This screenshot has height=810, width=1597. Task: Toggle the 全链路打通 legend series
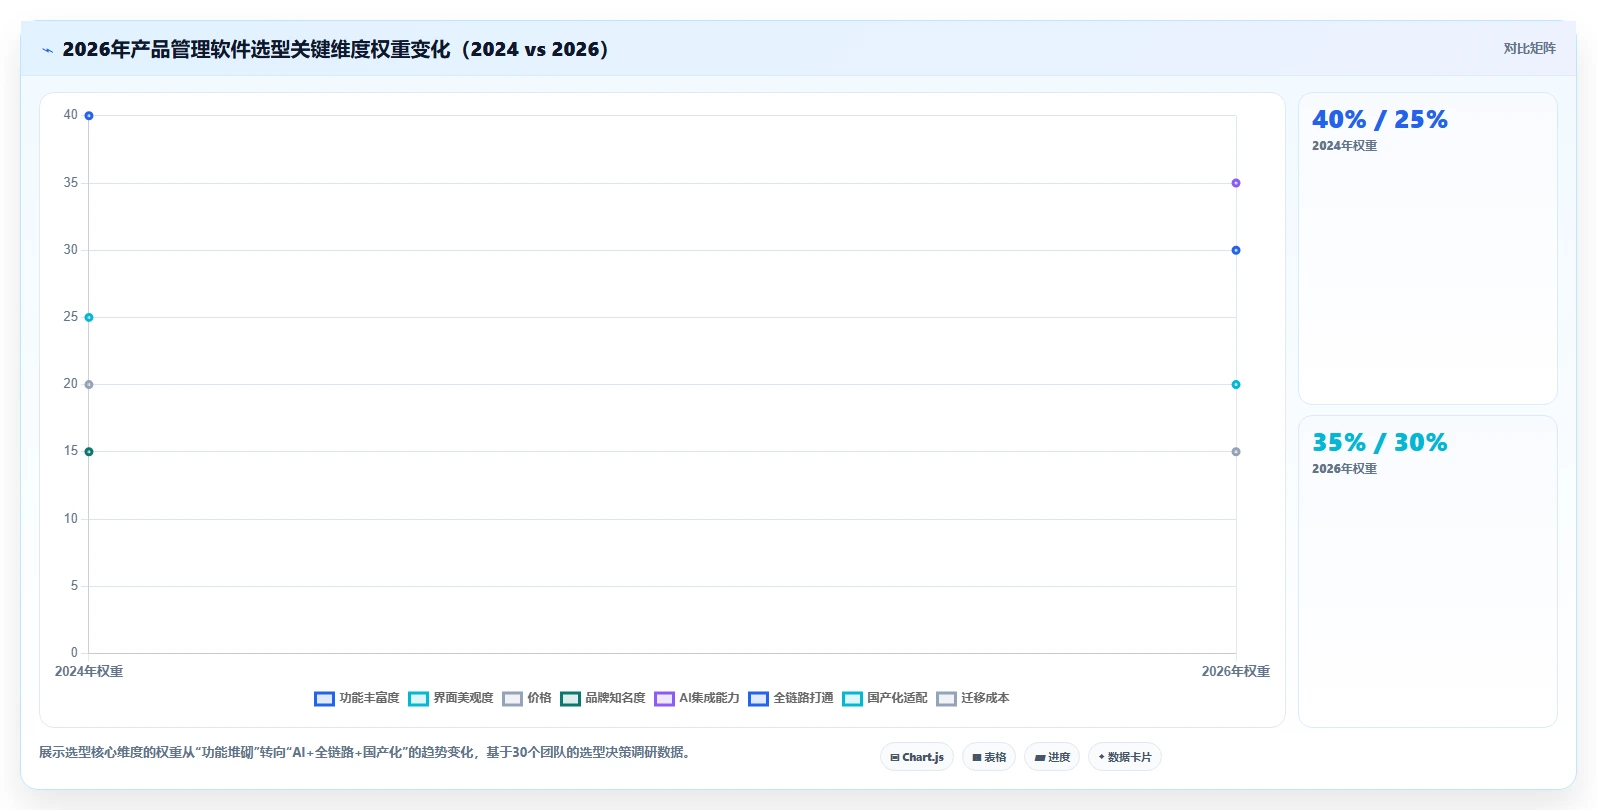pos(791,698)
